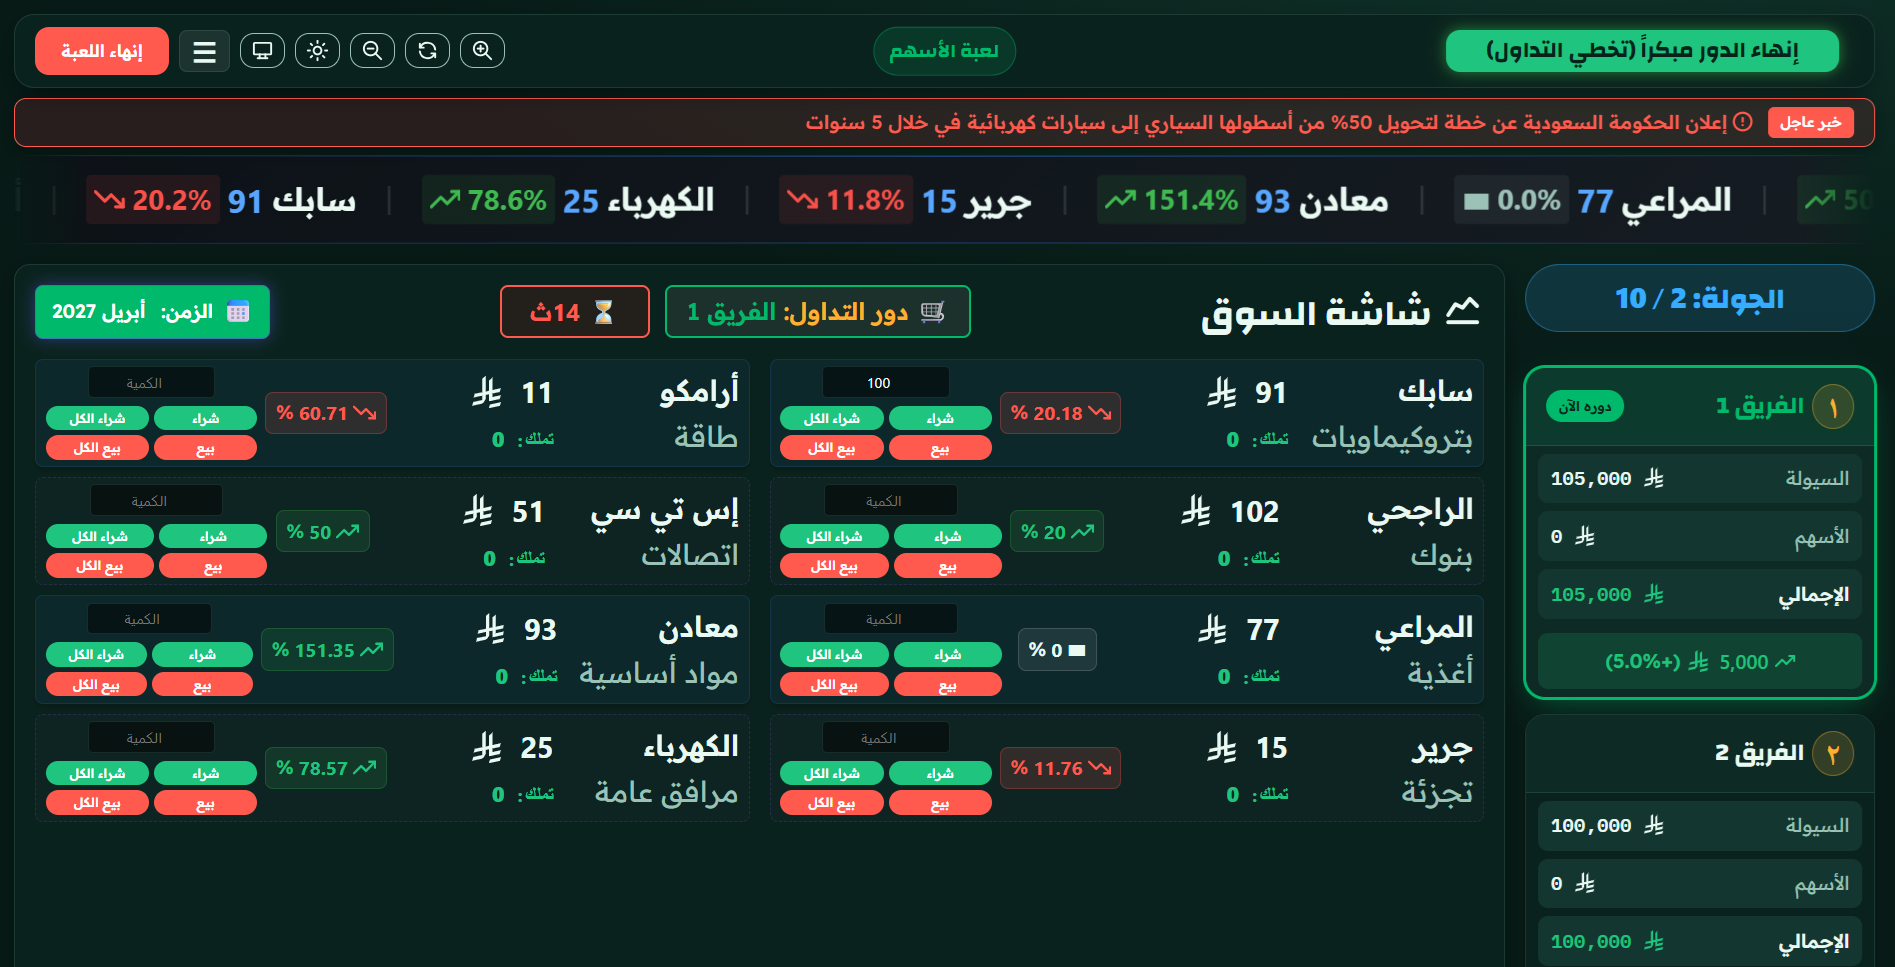Click the hourglass timer icon

point(604,312)
